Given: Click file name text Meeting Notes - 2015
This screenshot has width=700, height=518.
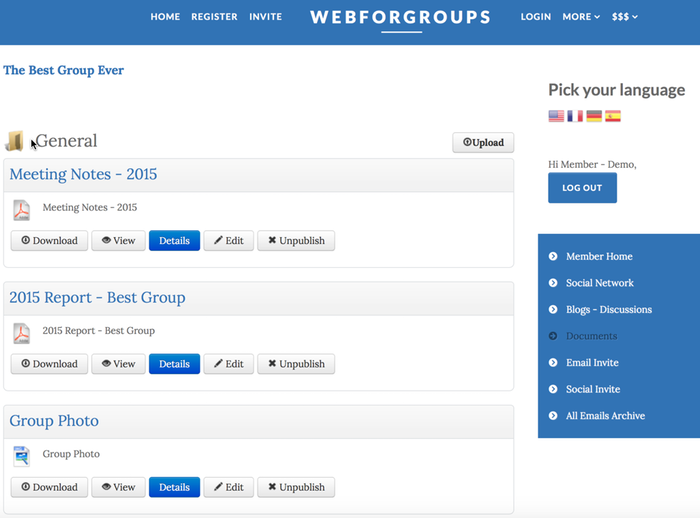Looking at the screenshot, I should [90, 207].
